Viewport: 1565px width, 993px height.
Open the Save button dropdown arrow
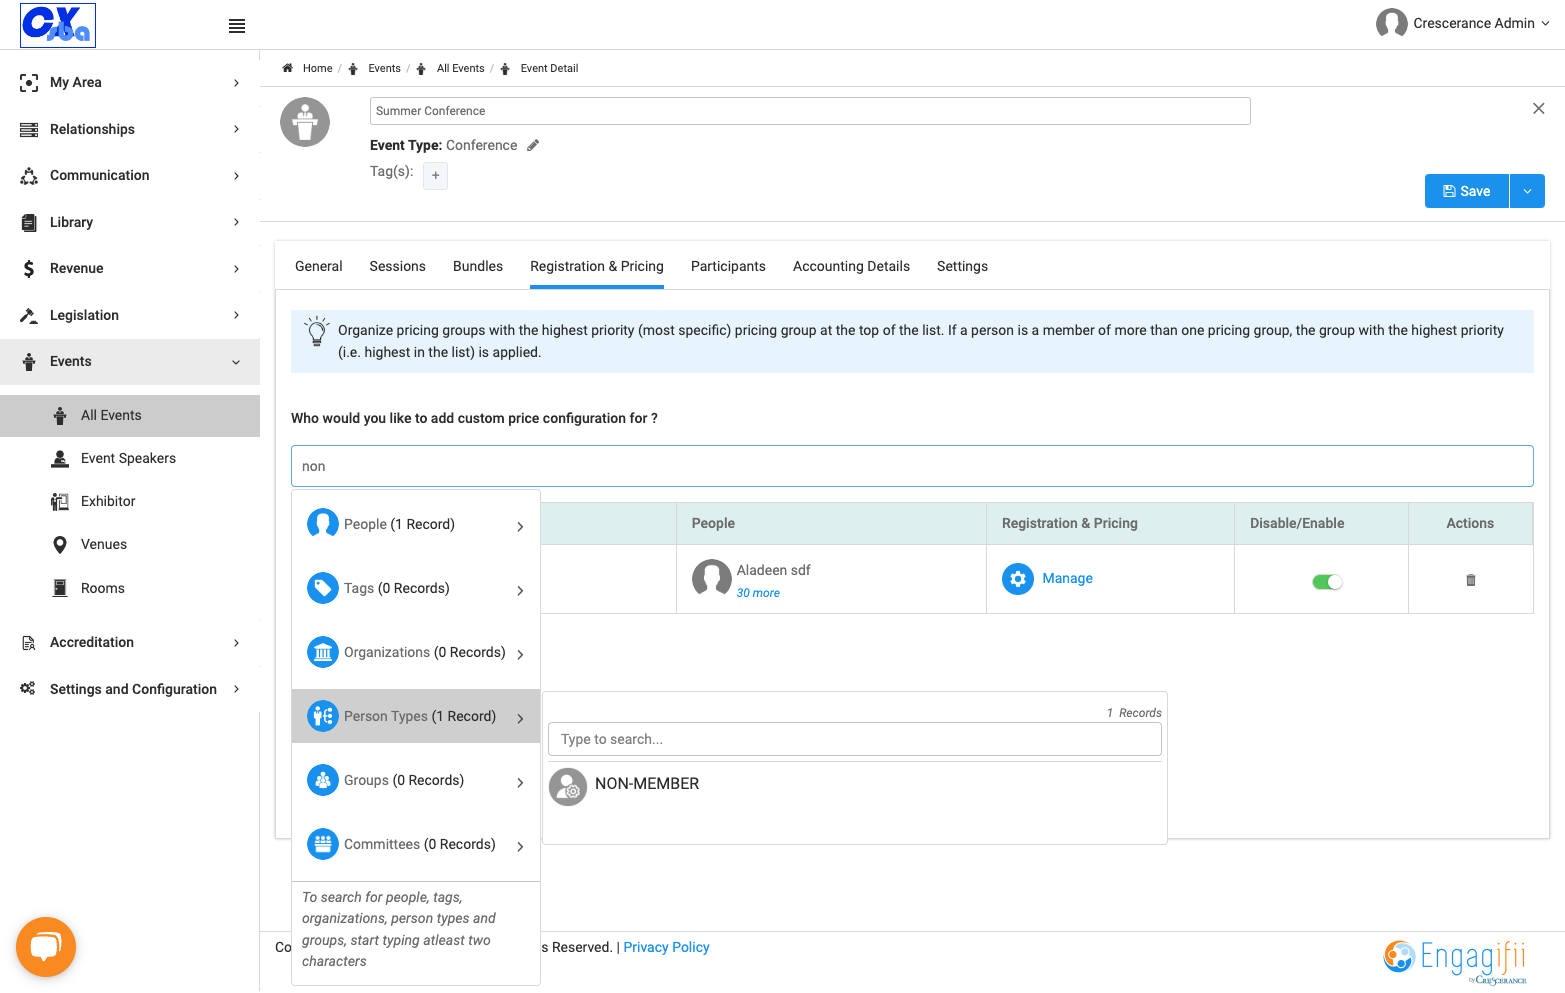(1527, 191)
